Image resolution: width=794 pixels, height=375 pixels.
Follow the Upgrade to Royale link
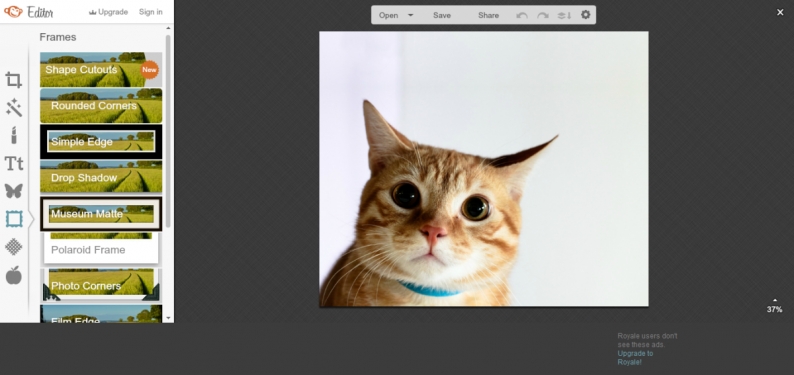click(635, 358)
